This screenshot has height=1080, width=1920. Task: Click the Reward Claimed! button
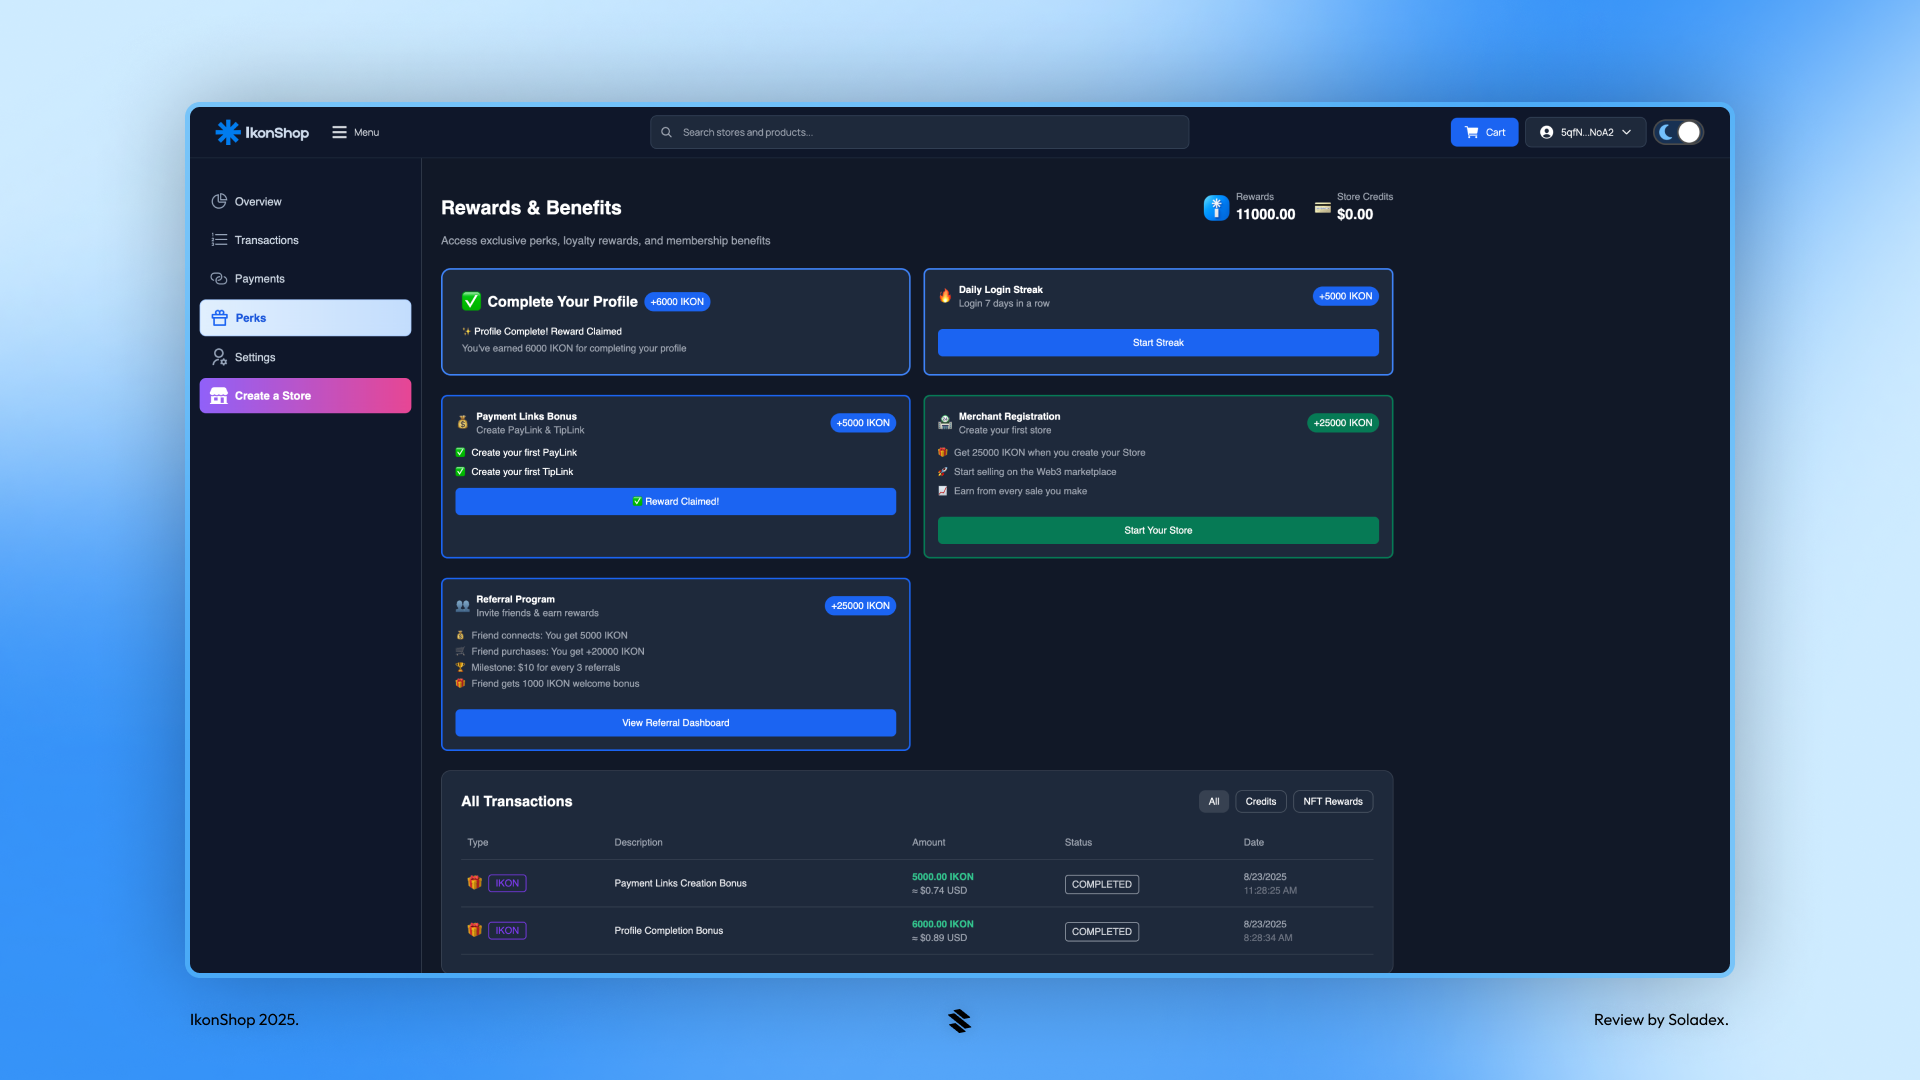(675, 502)
